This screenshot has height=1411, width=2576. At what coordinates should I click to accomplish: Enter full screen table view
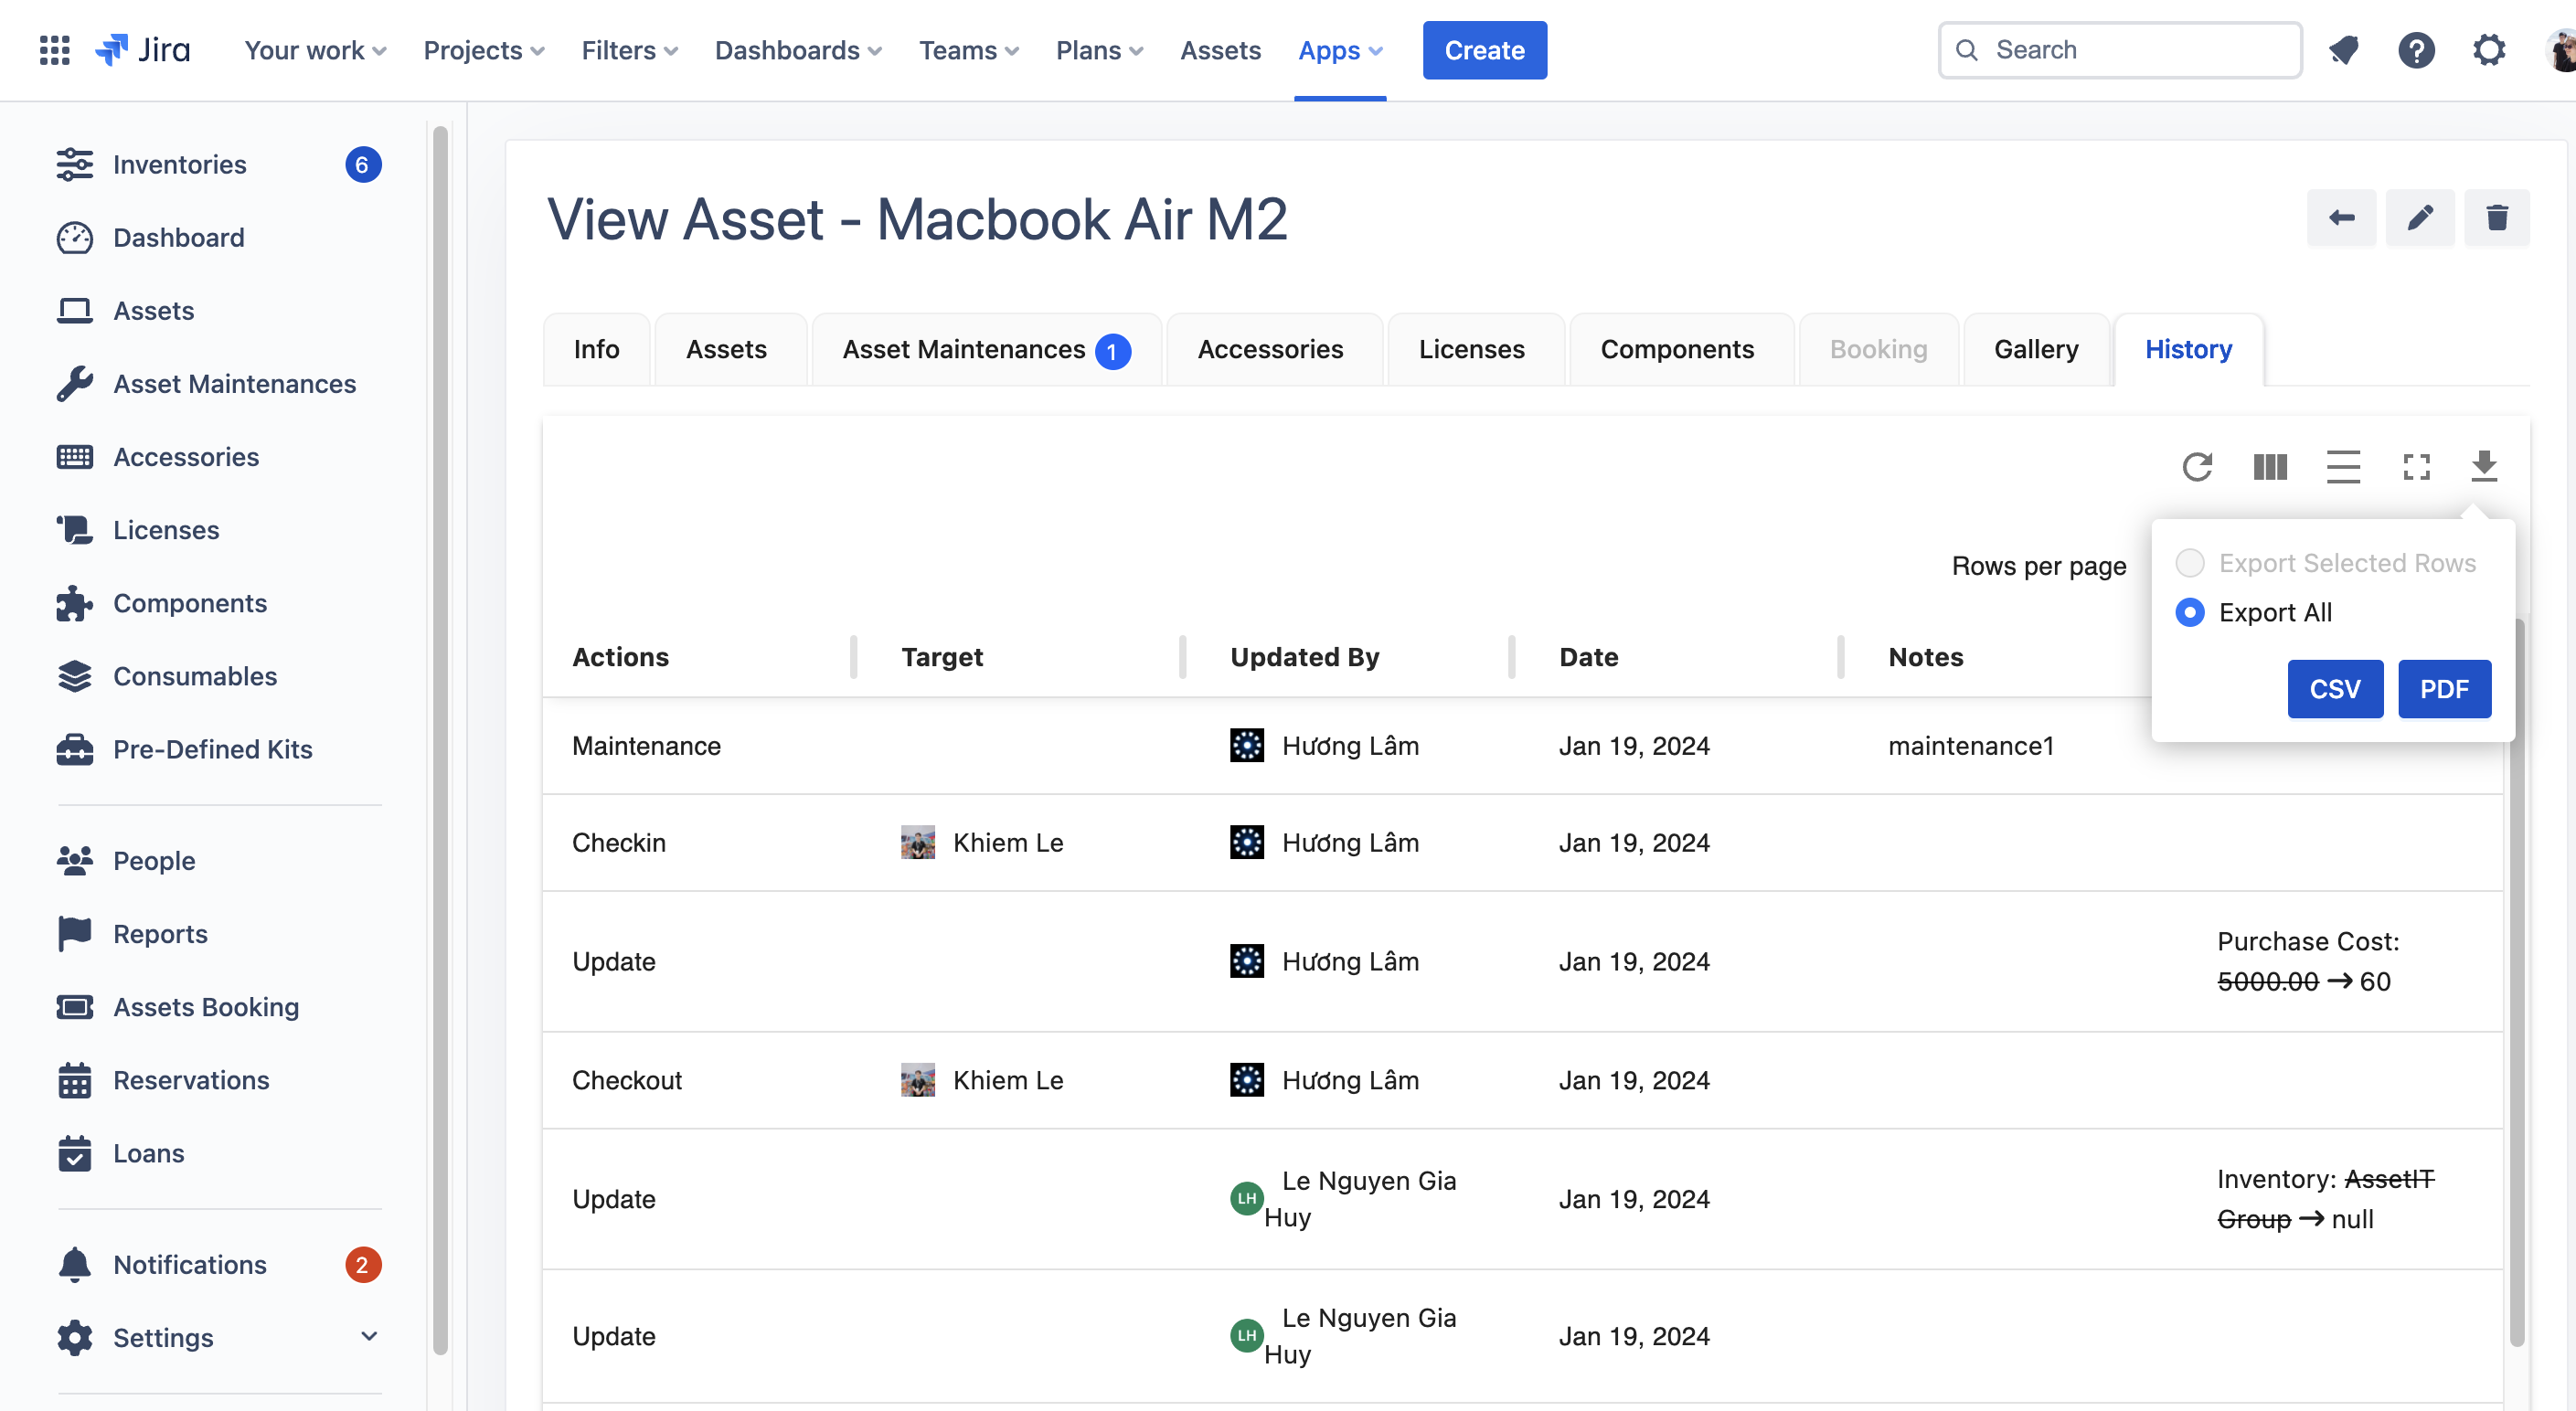(x=2416, y=467)
